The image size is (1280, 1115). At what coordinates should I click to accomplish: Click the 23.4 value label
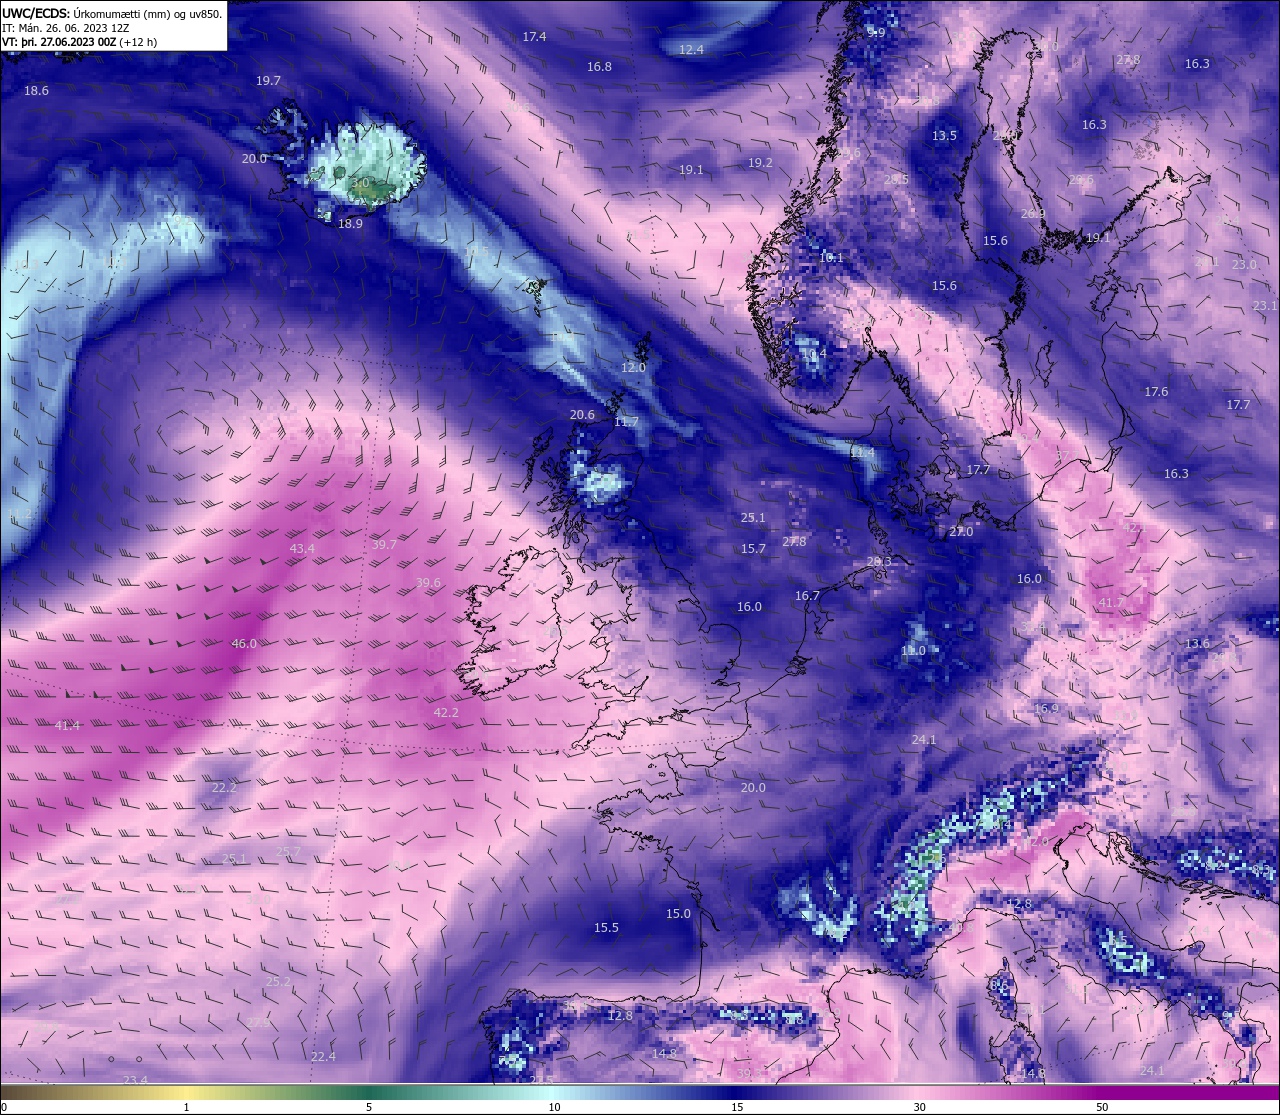[135, 1080]
